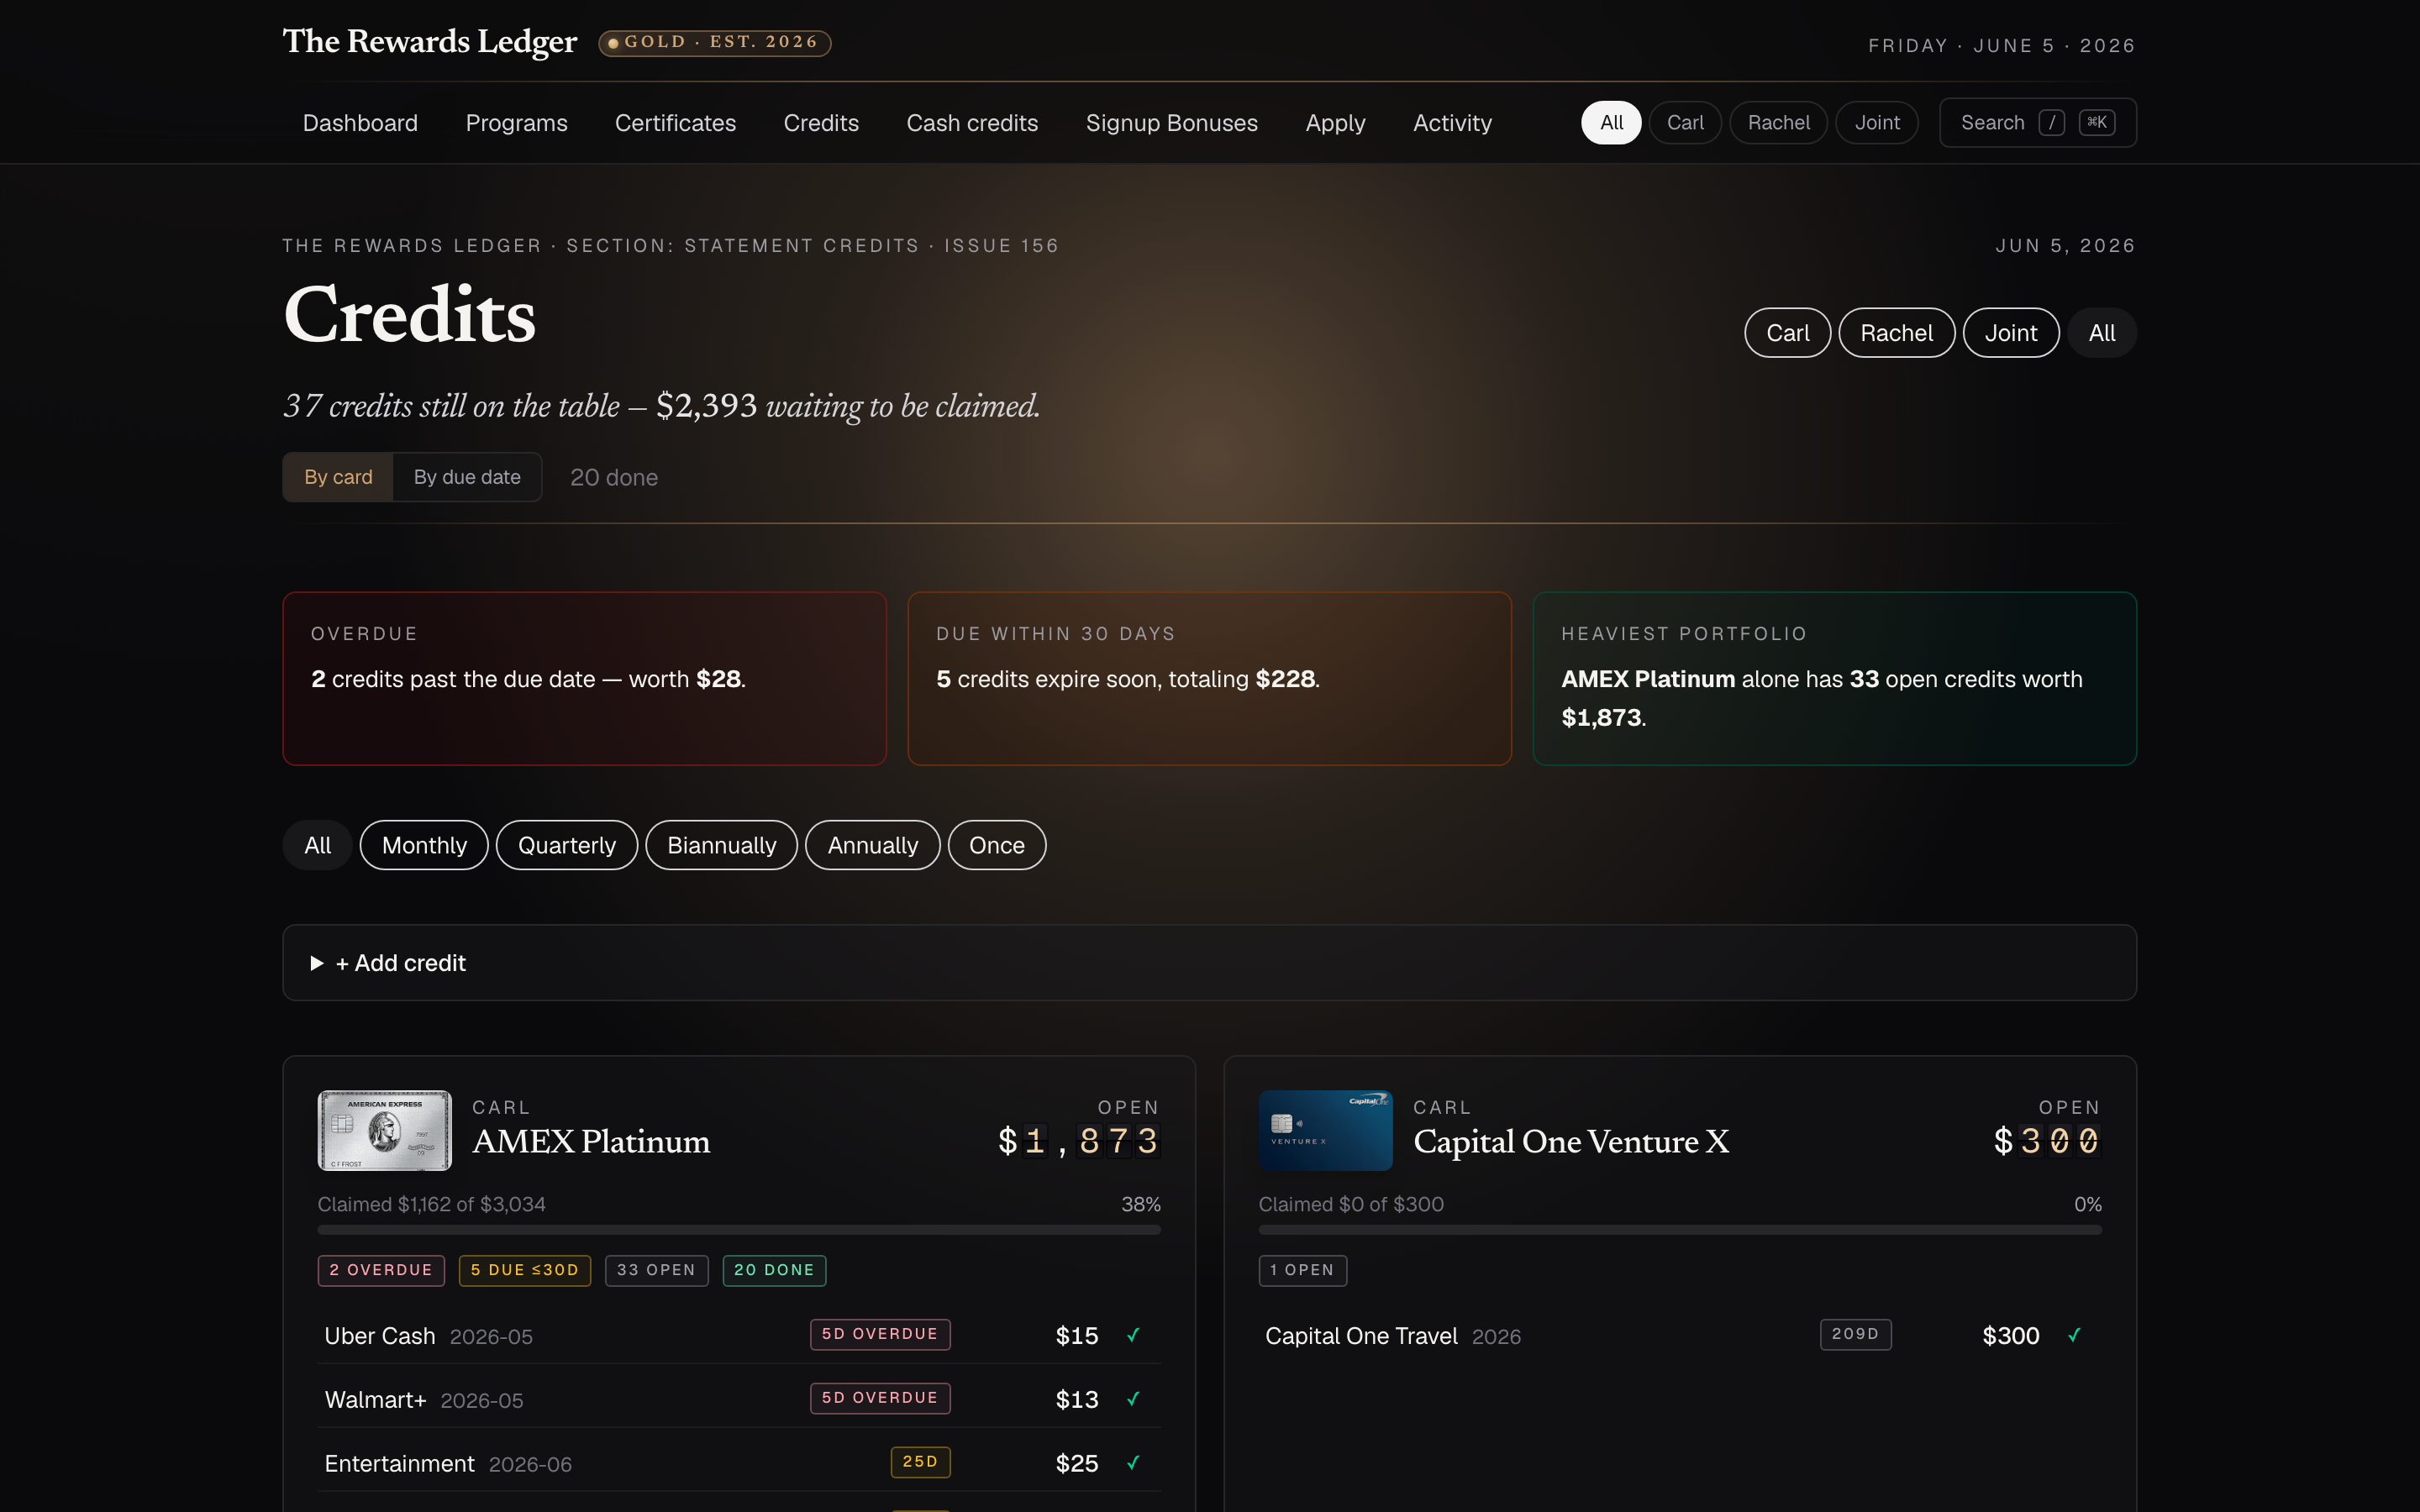Open the Search box
Screen dimensions: 2420x1512
coord(2037,122)
